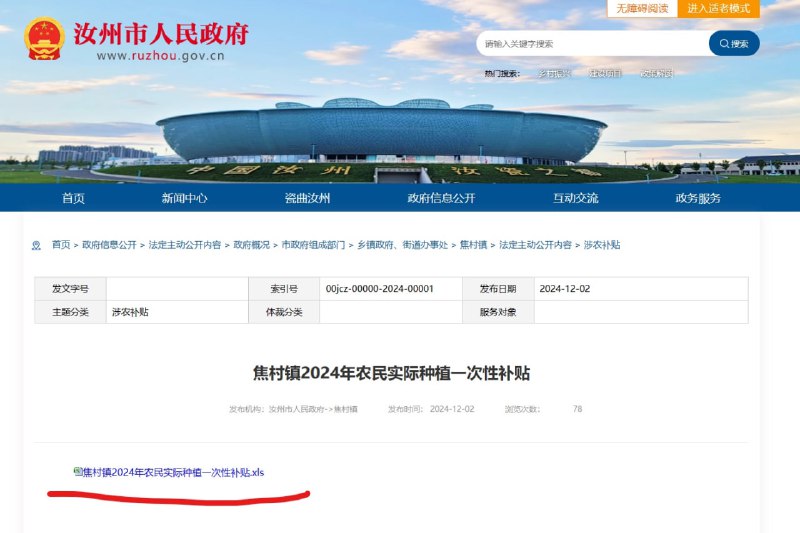Click the 涉农补贴 breadcrumb link
800x533 pixels.
(x=602, y=245)
